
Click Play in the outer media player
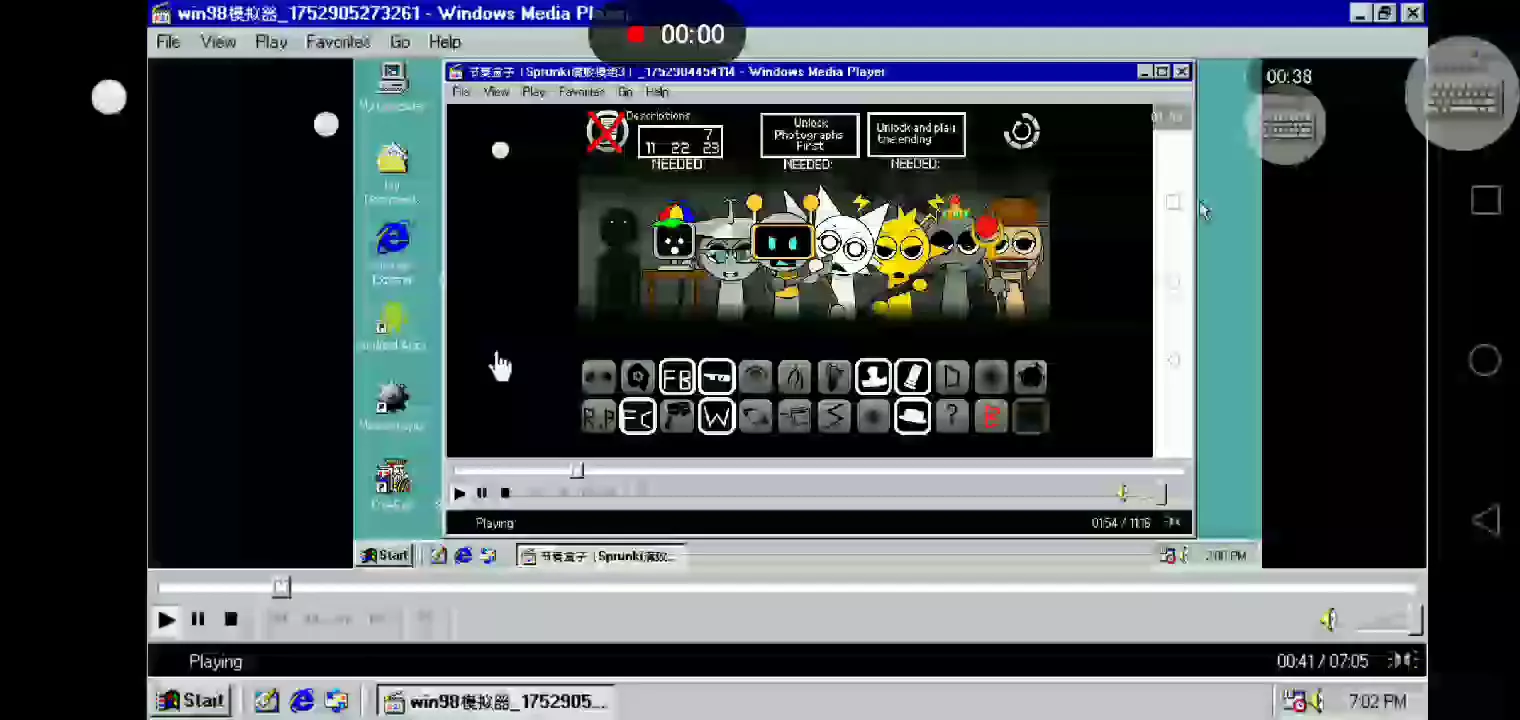pyautogui.click(x=166, y=620)
